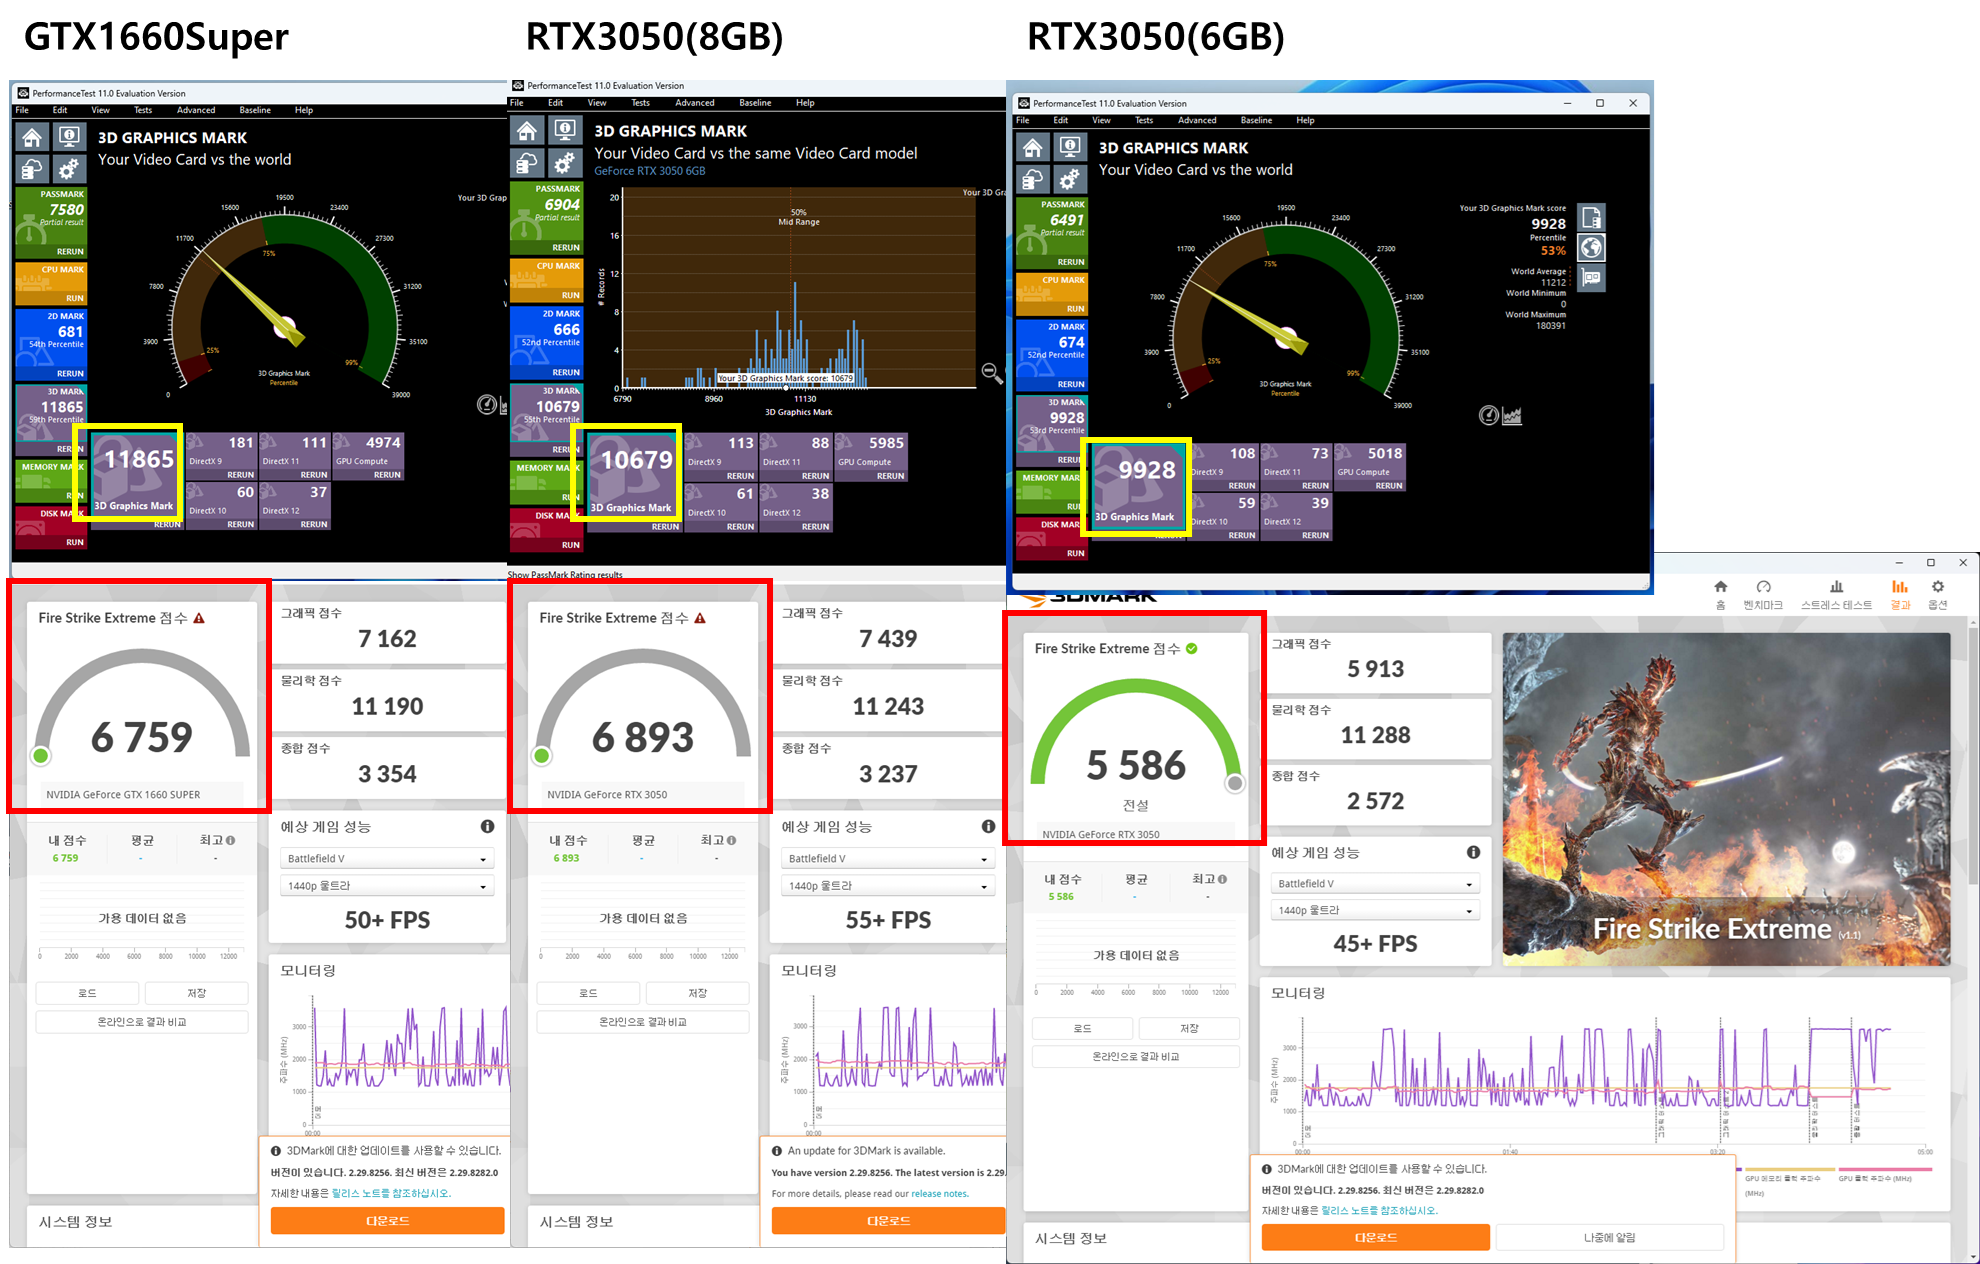Open the system information icon in RTX3050(6GB) PerformanceTest
Viewport: 1980px width, 1264px height.
[1070, 148]
